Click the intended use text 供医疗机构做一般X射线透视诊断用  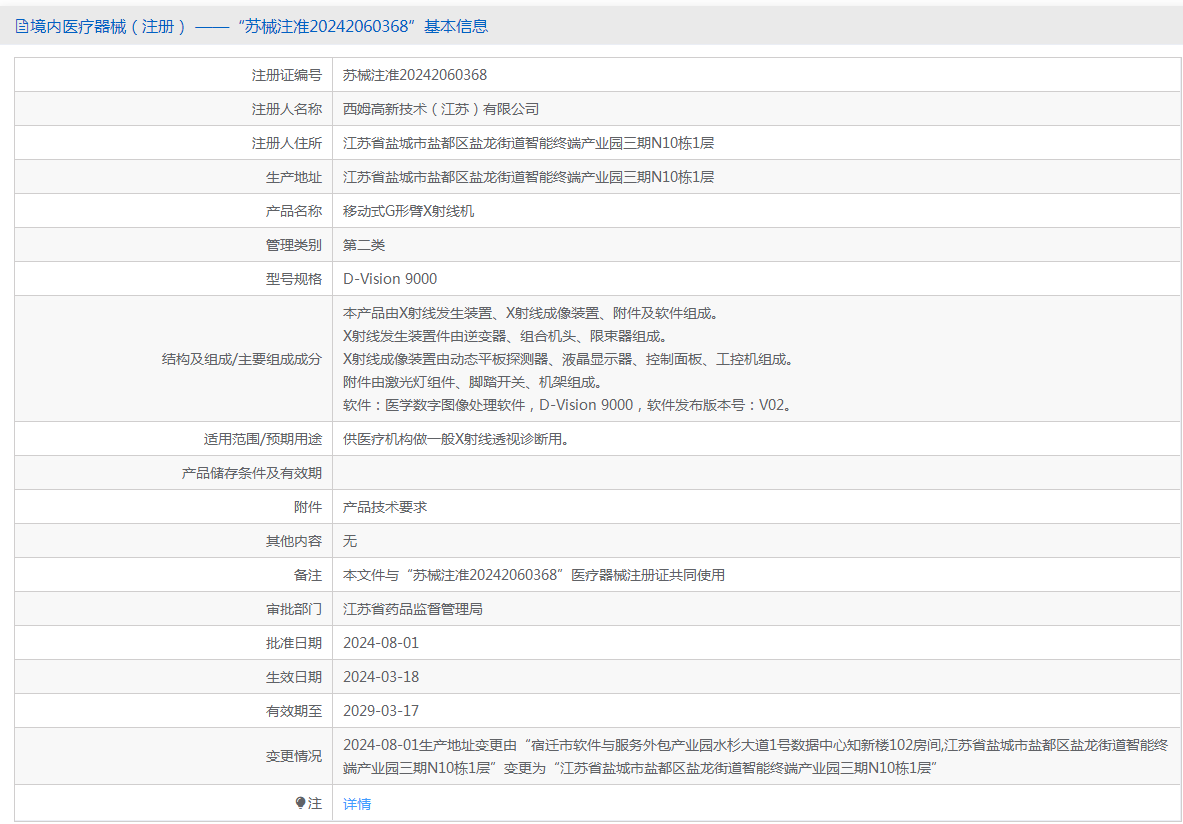point(455,439)
